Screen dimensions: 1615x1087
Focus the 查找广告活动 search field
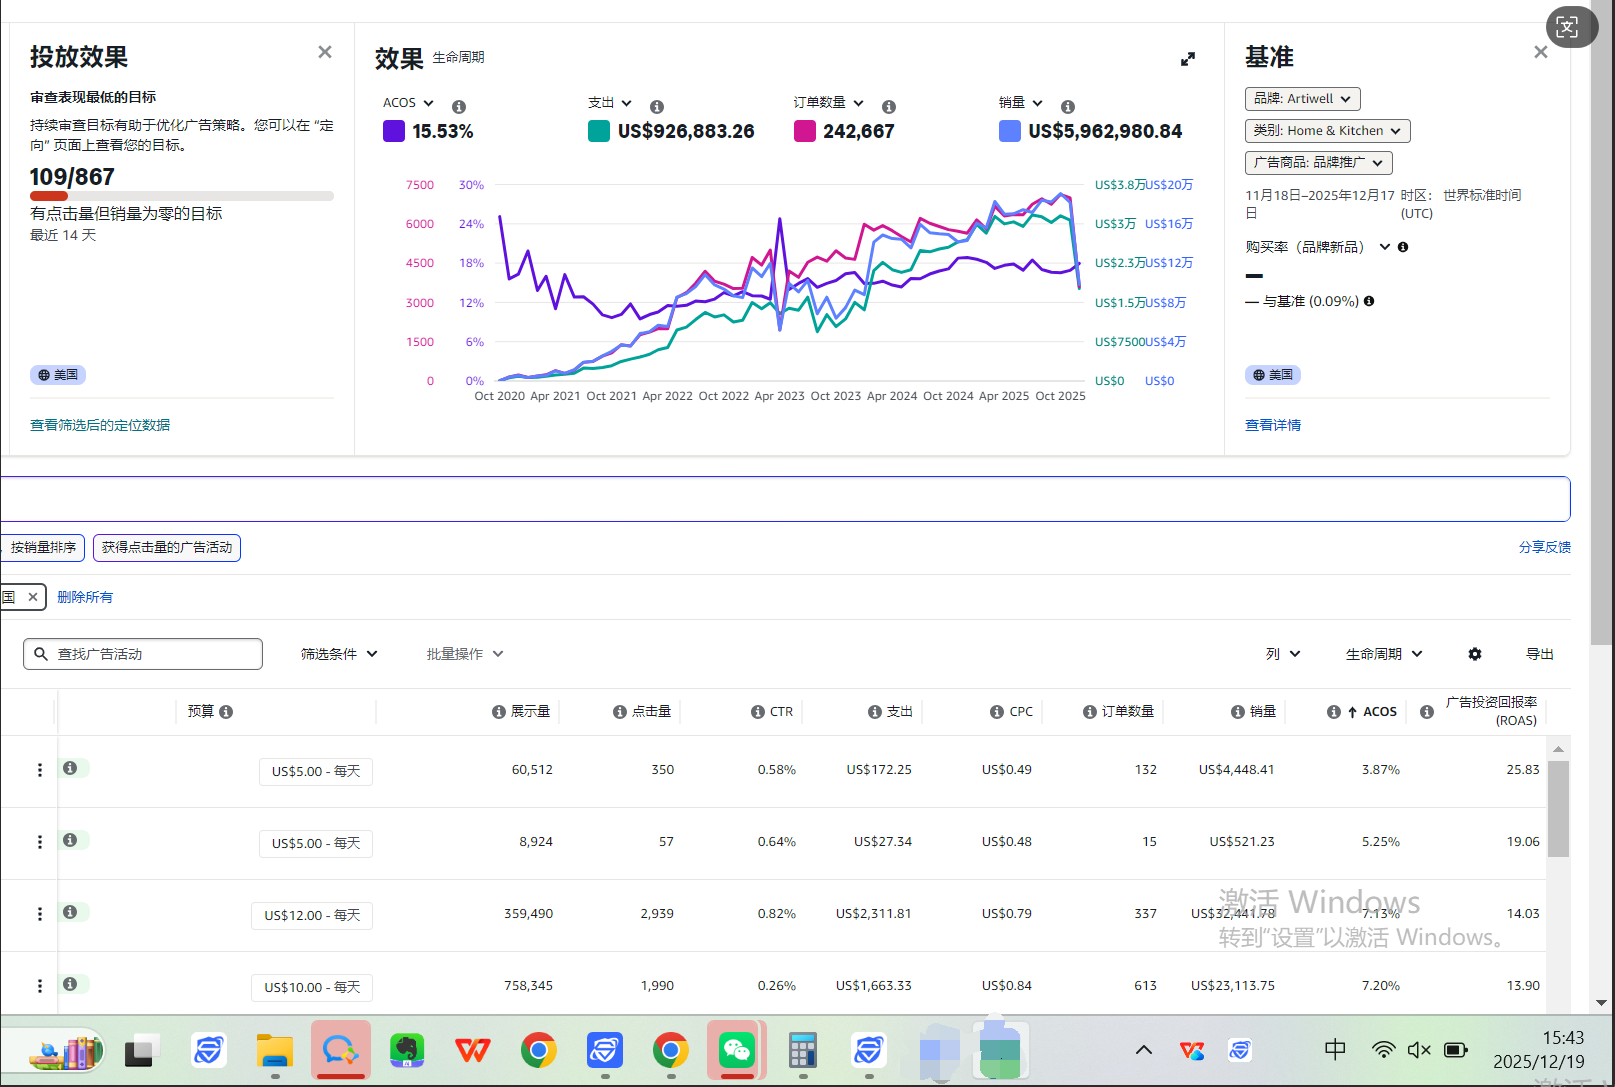point(143,654)
